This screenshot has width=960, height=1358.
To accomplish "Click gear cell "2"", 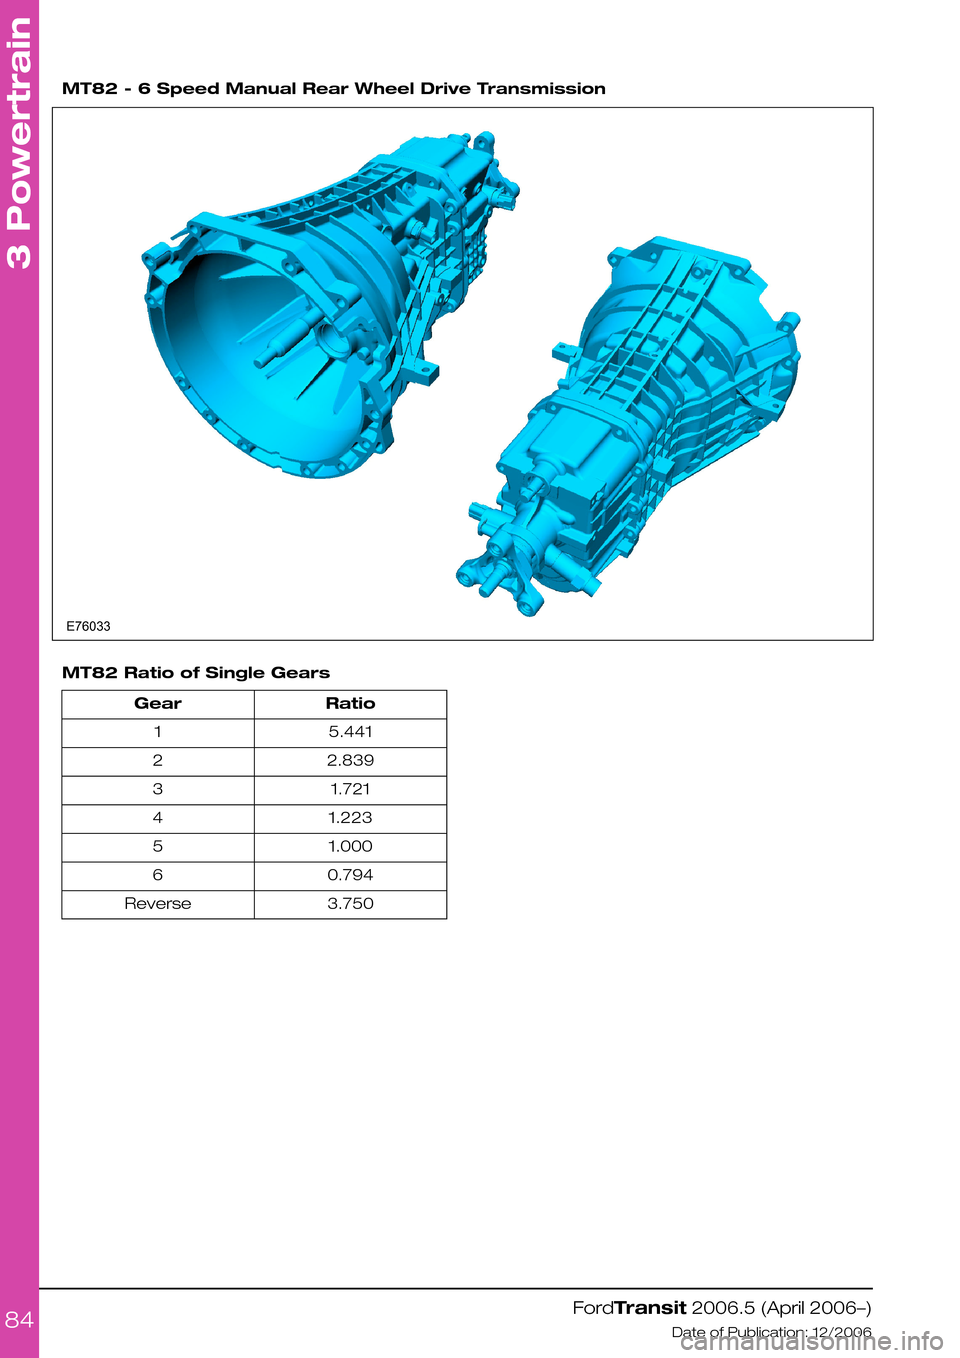I will point(158,761).
